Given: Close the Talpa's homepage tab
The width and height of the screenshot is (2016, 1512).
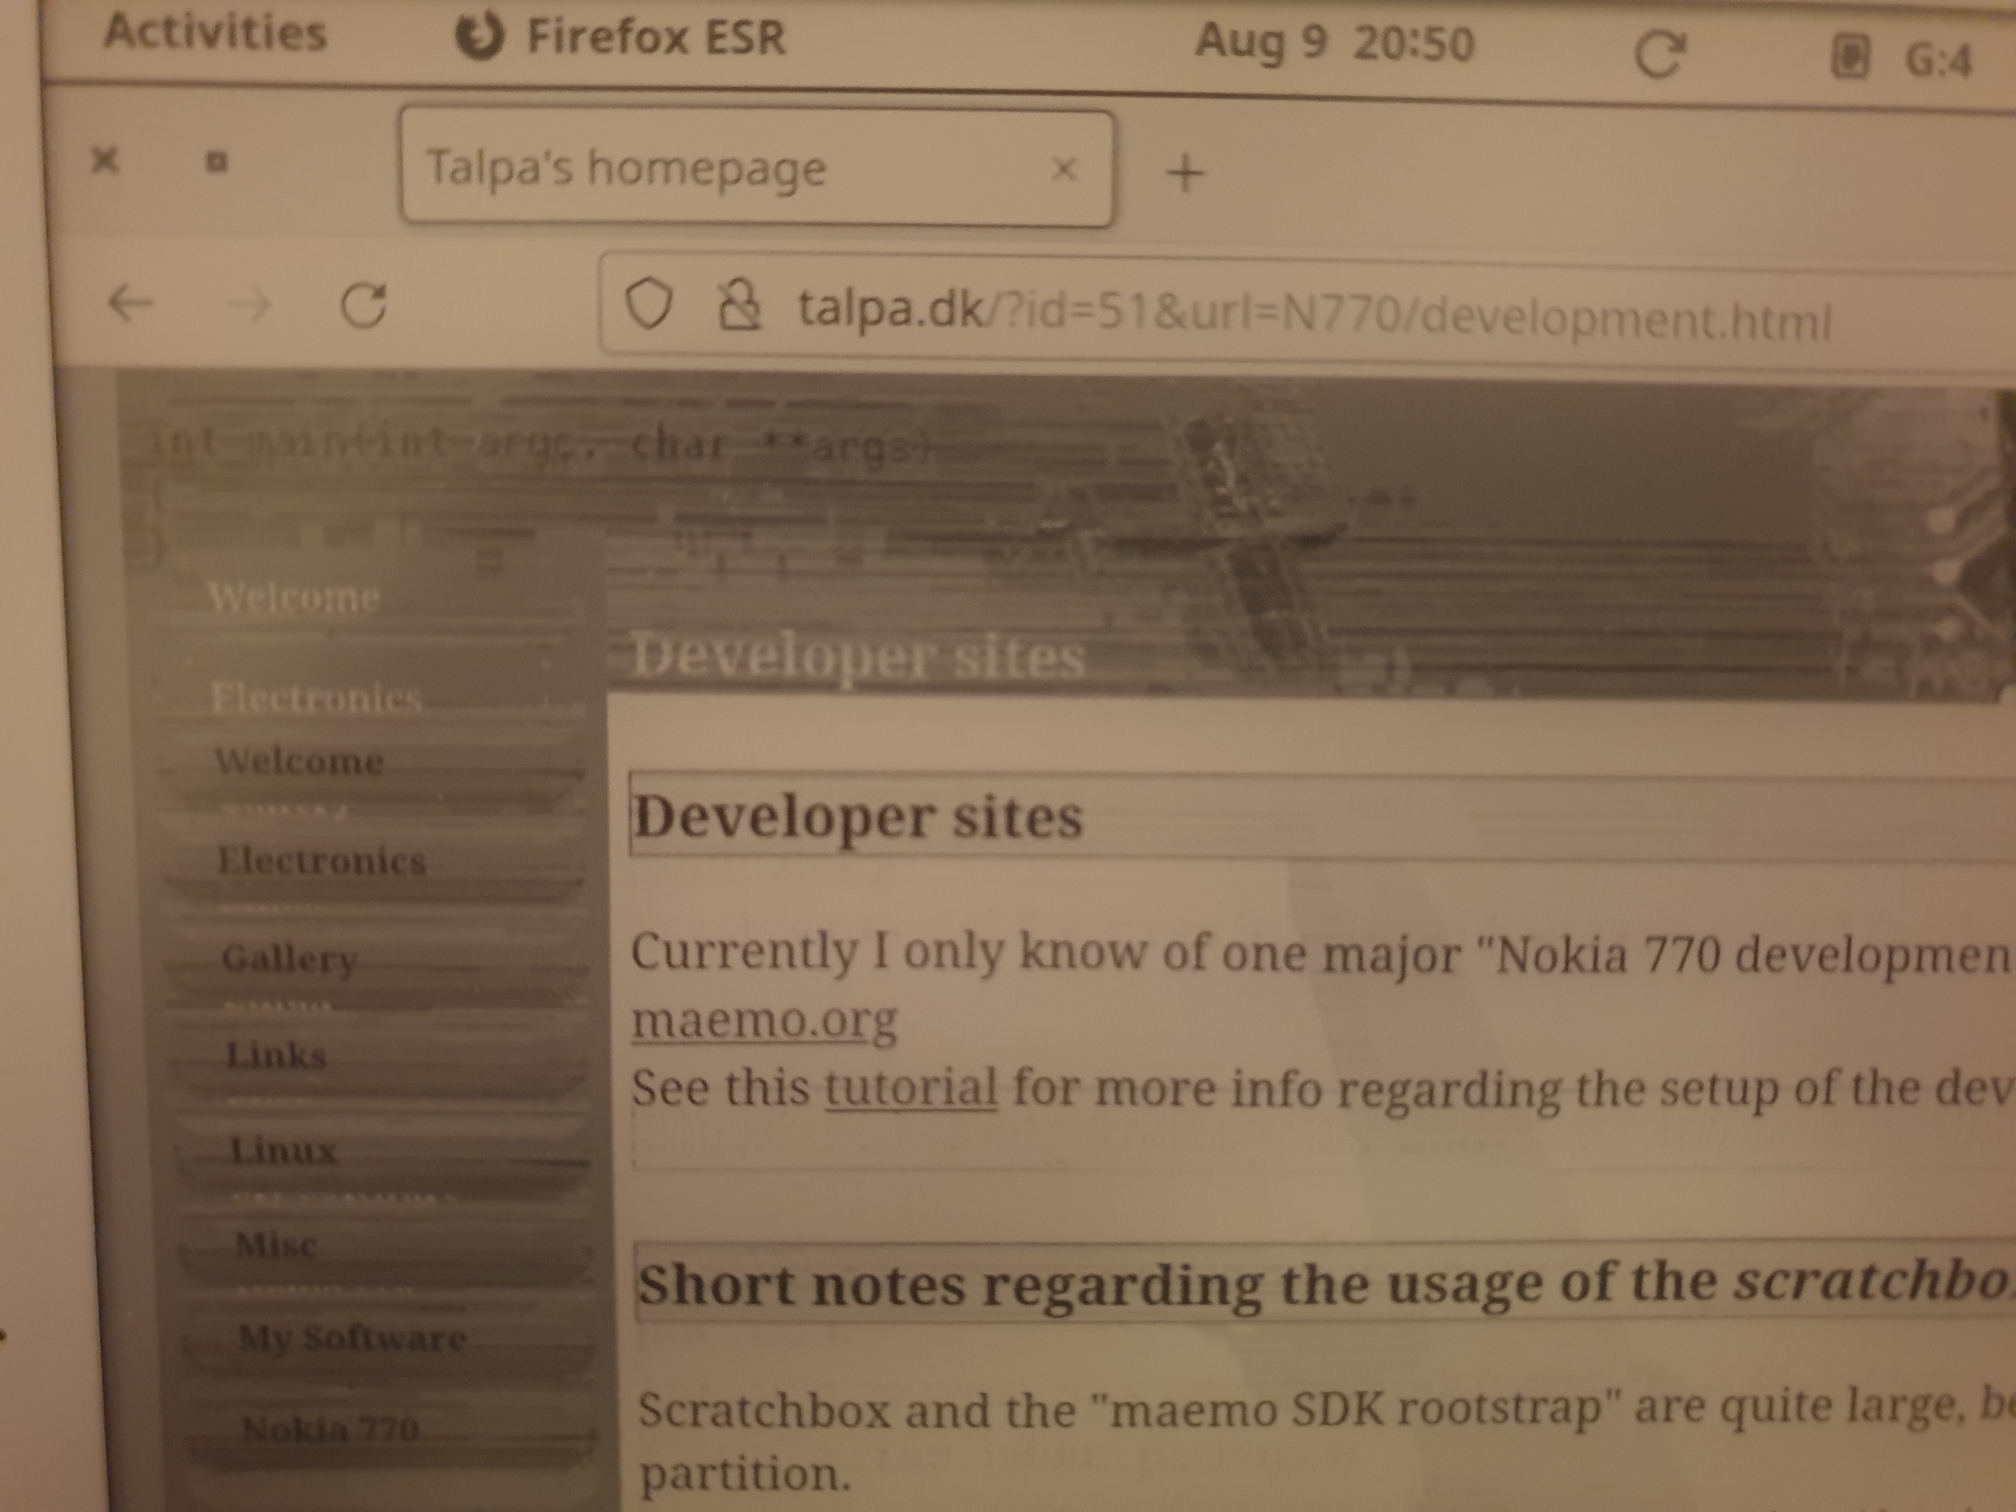Looking at the screenshot, I should 1064,169.
